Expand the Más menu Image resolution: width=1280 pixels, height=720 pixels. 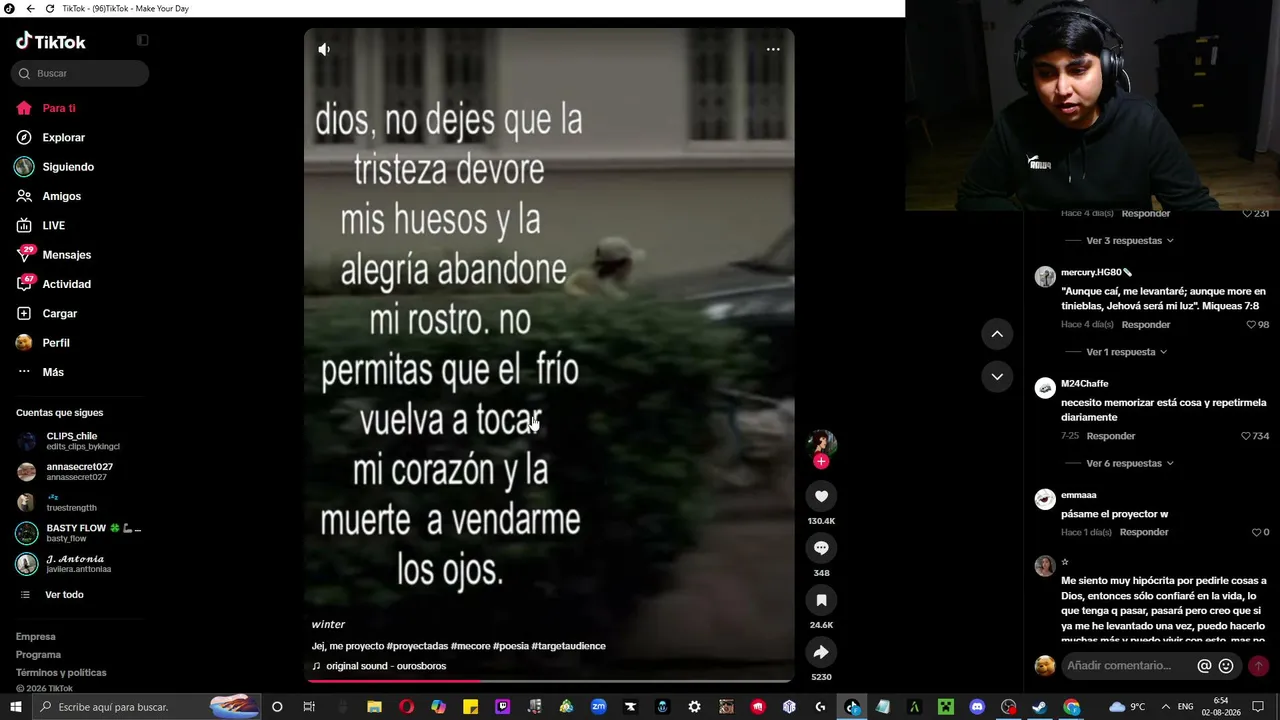pos(40,372)
